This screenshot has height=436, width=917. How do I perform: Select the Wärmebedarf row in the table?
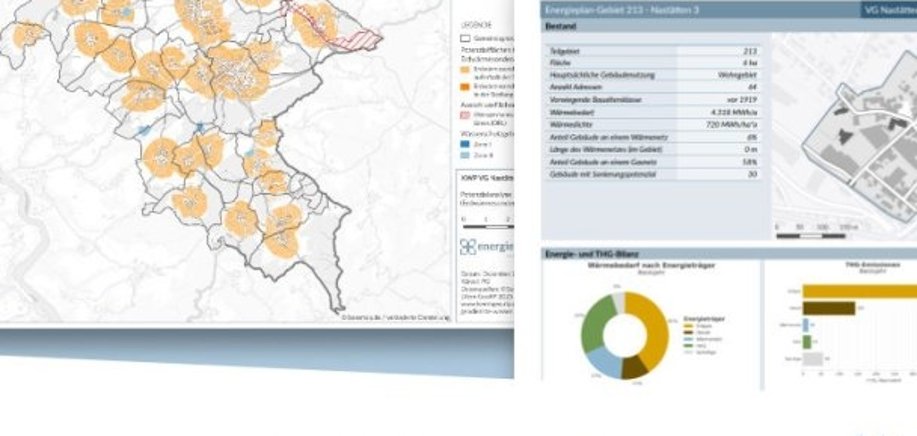click(x=655, y=113)
